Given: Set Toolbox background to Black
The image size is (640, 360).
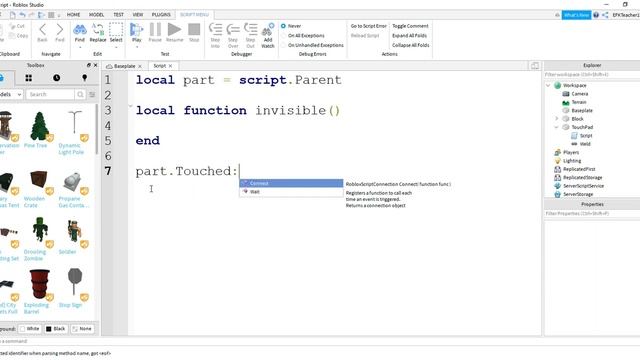Looking at the screenshot, I should (56, 329).
